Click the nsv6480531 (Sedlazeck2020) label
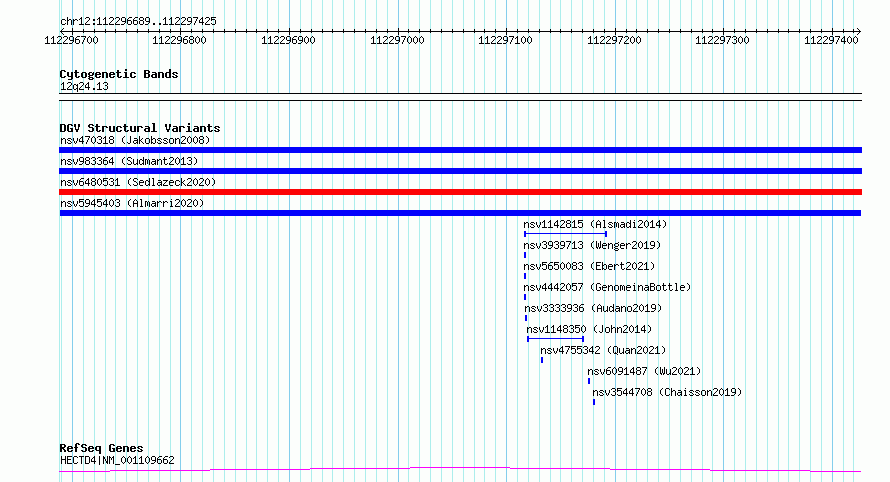Screen dimensions: 890x482 point(138,182)
